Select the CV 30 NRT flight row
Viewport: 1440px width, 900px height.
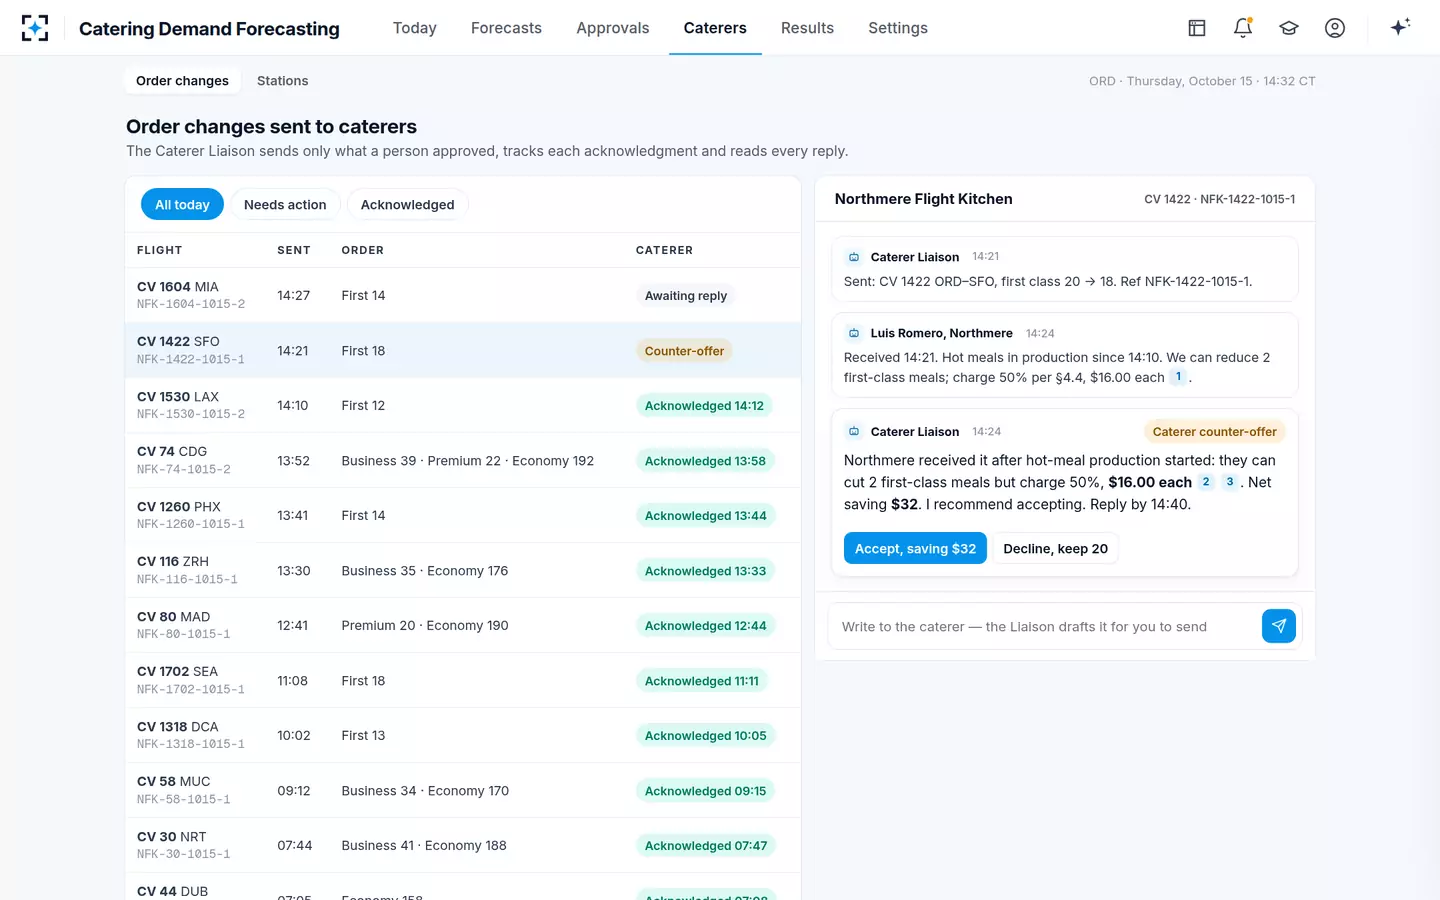463,845
